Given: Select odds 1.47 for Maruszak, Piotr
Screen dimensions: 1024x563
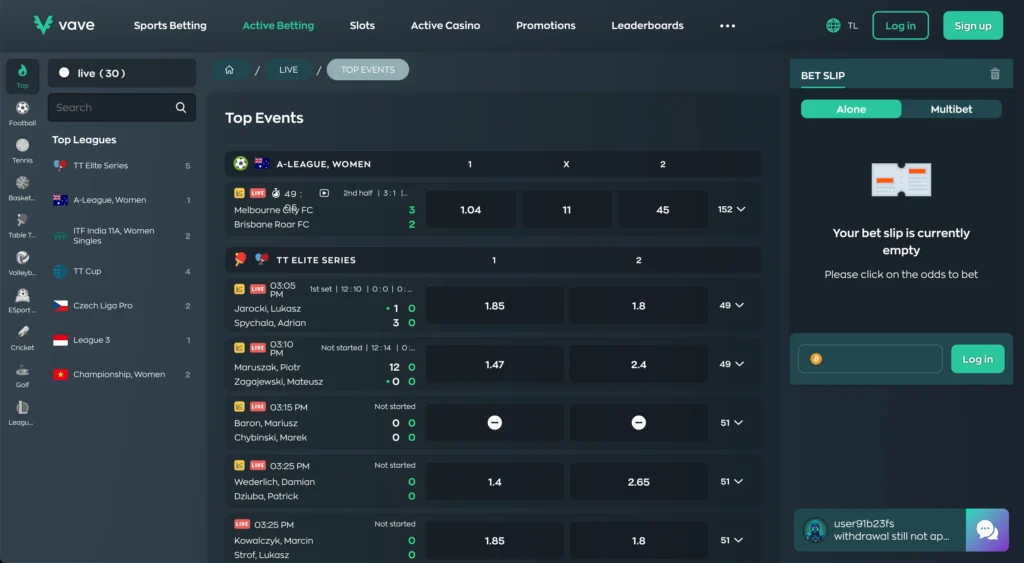Looking at the screenshot, I should pos(494,364).
